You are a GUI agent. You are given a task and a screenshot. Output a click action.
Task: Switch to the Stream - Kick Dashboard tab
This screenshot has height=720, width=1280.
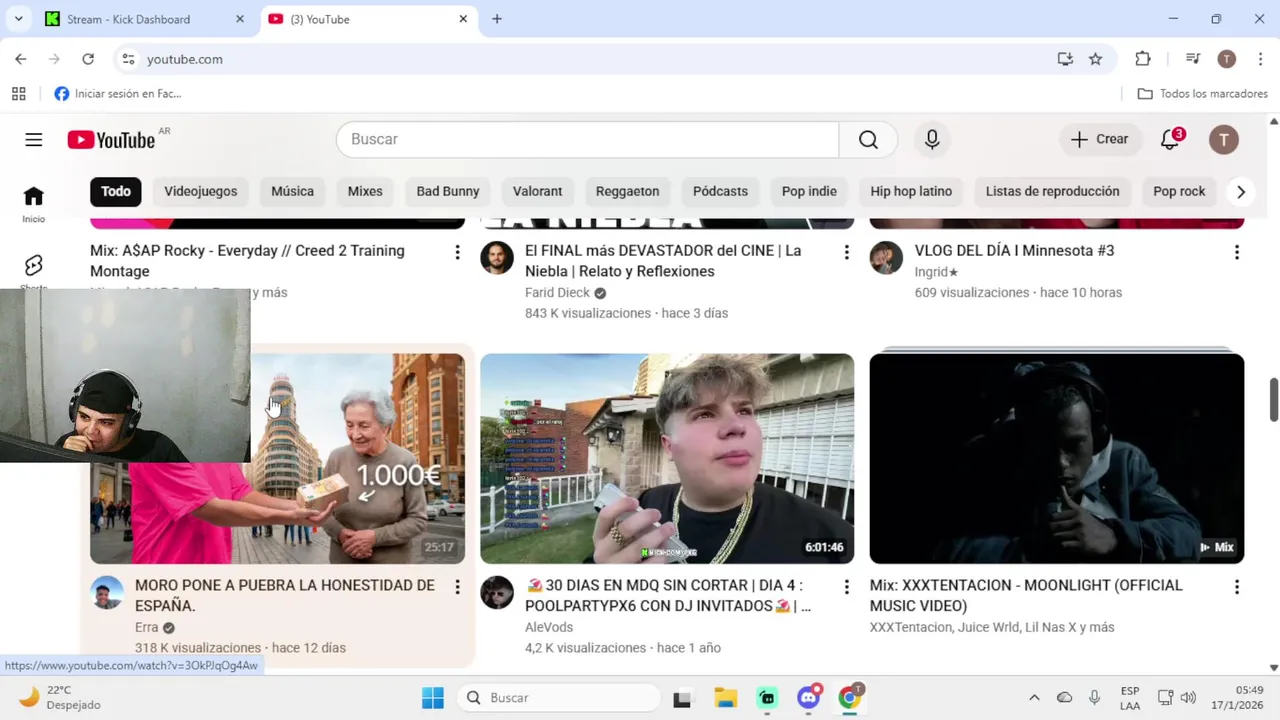pos(145,19)
